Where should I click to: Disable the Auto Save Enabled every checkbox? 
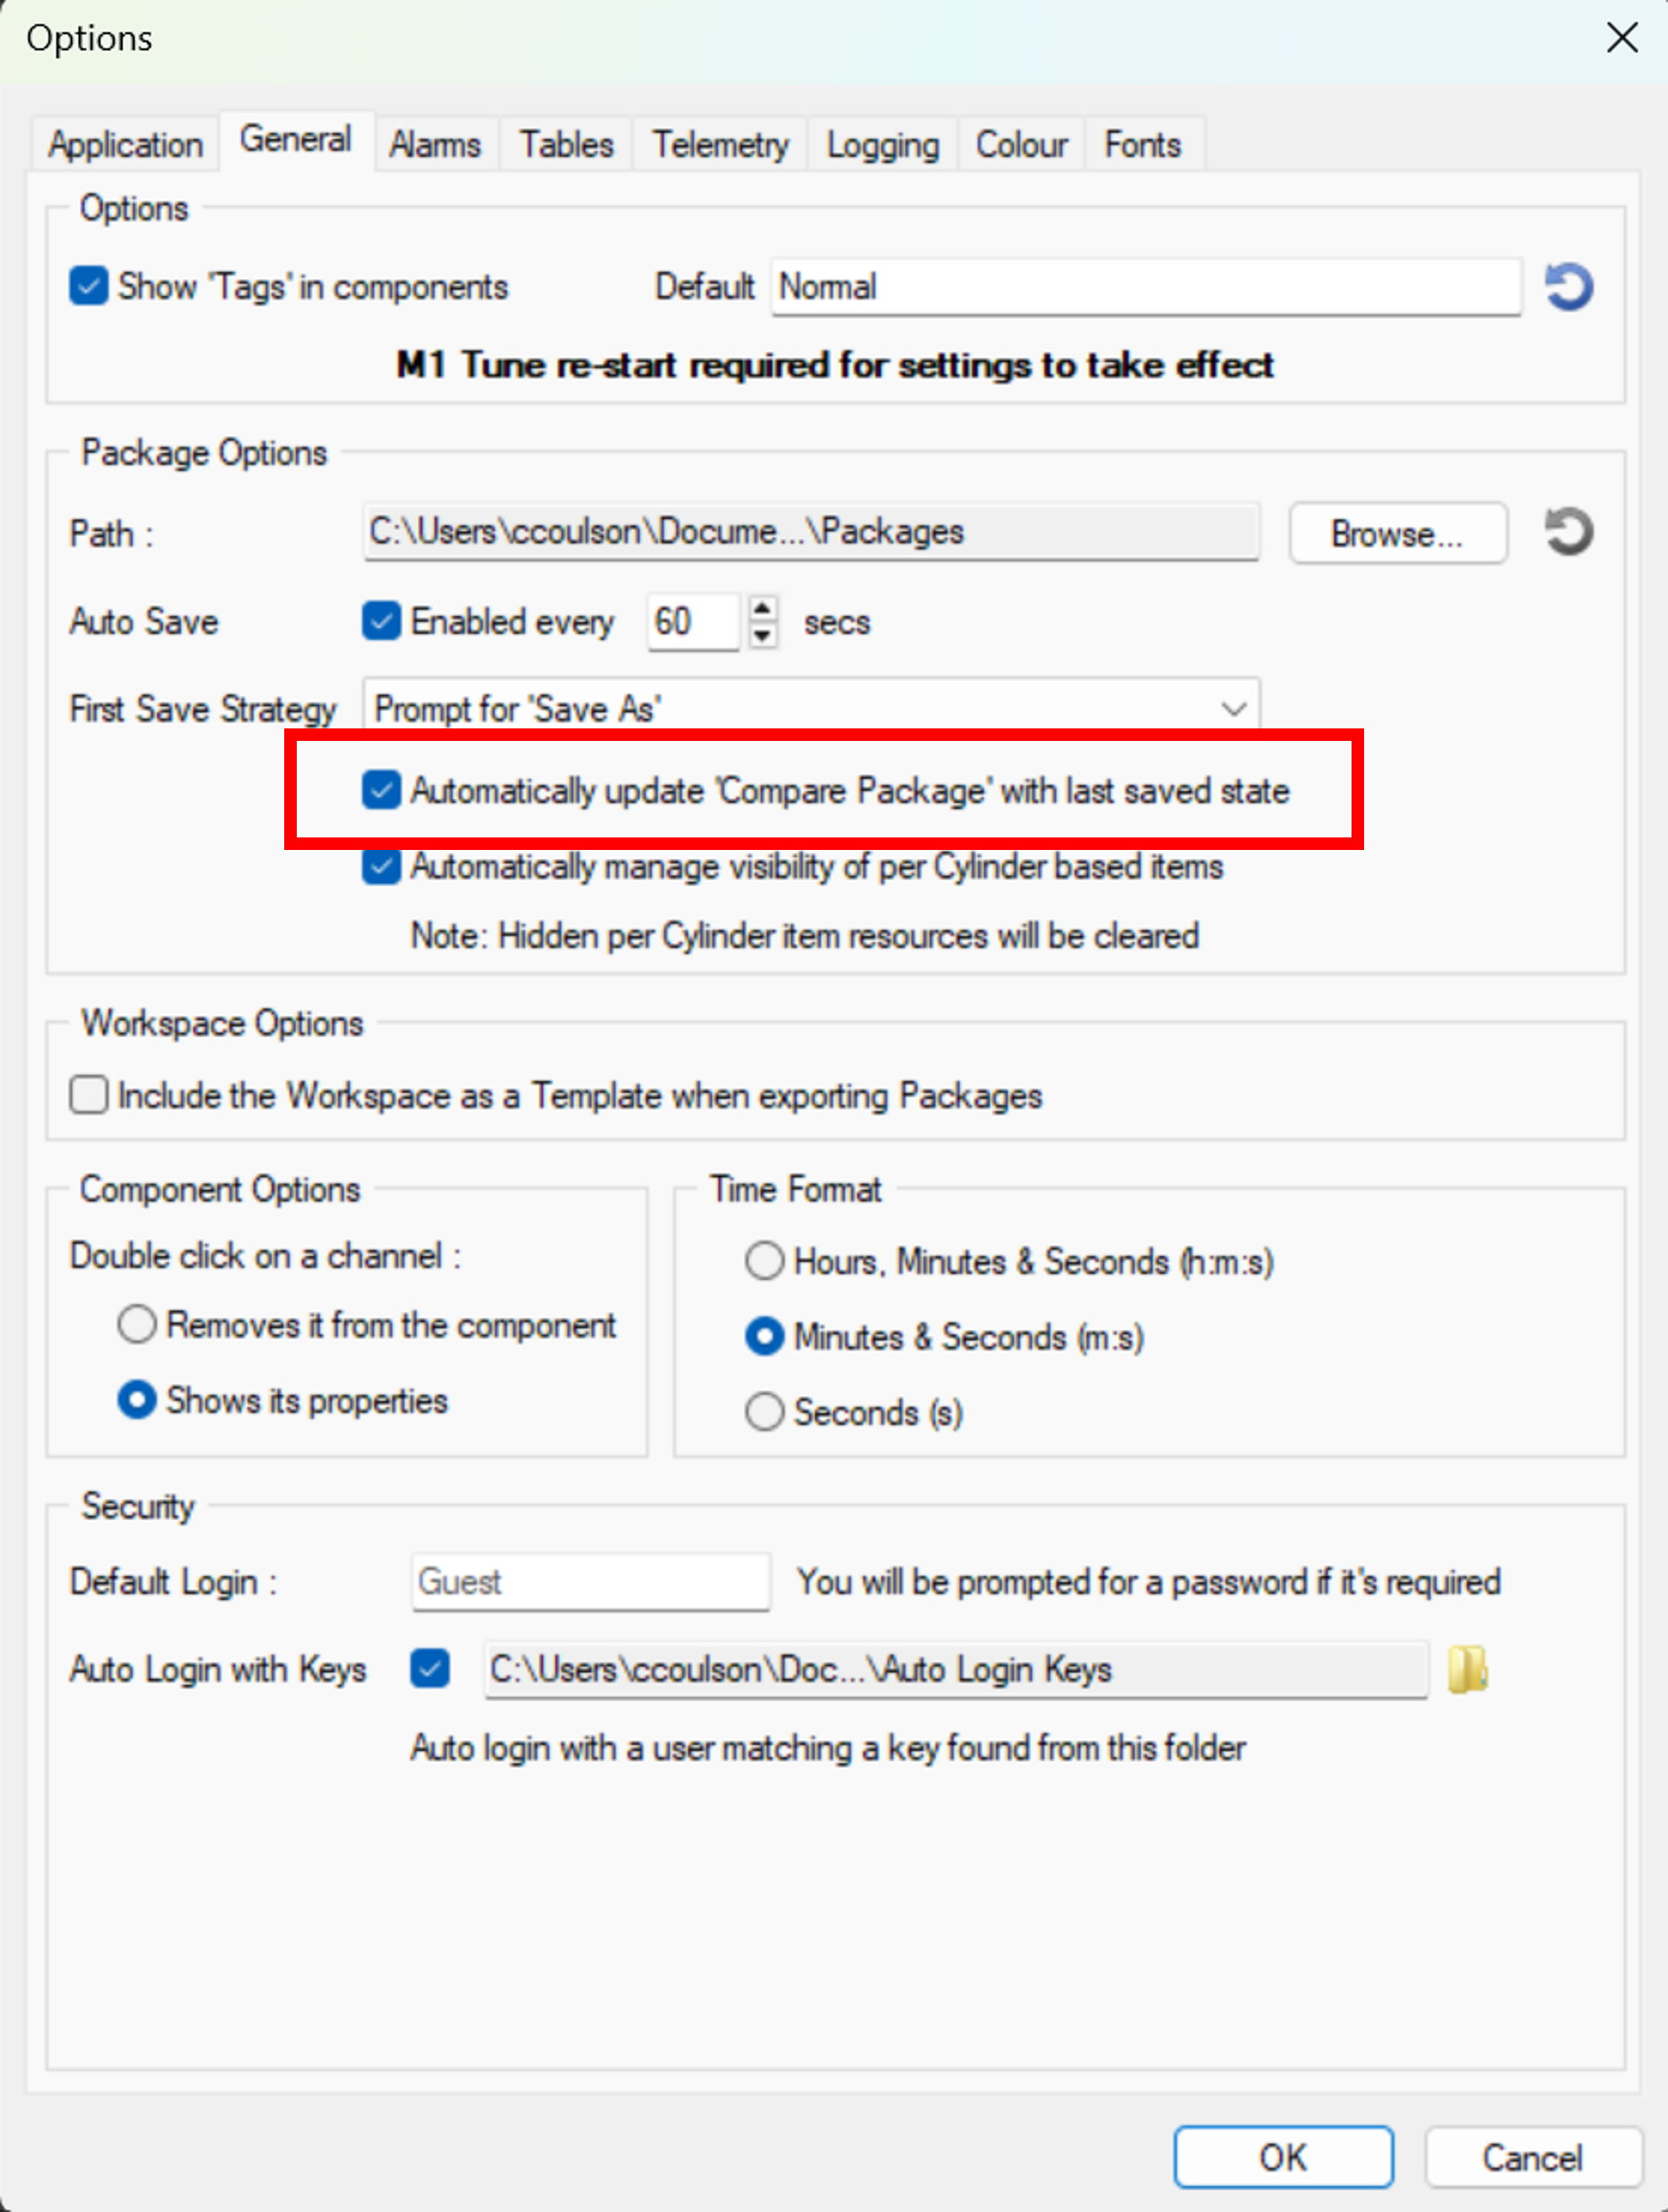(x=381, y=621)
